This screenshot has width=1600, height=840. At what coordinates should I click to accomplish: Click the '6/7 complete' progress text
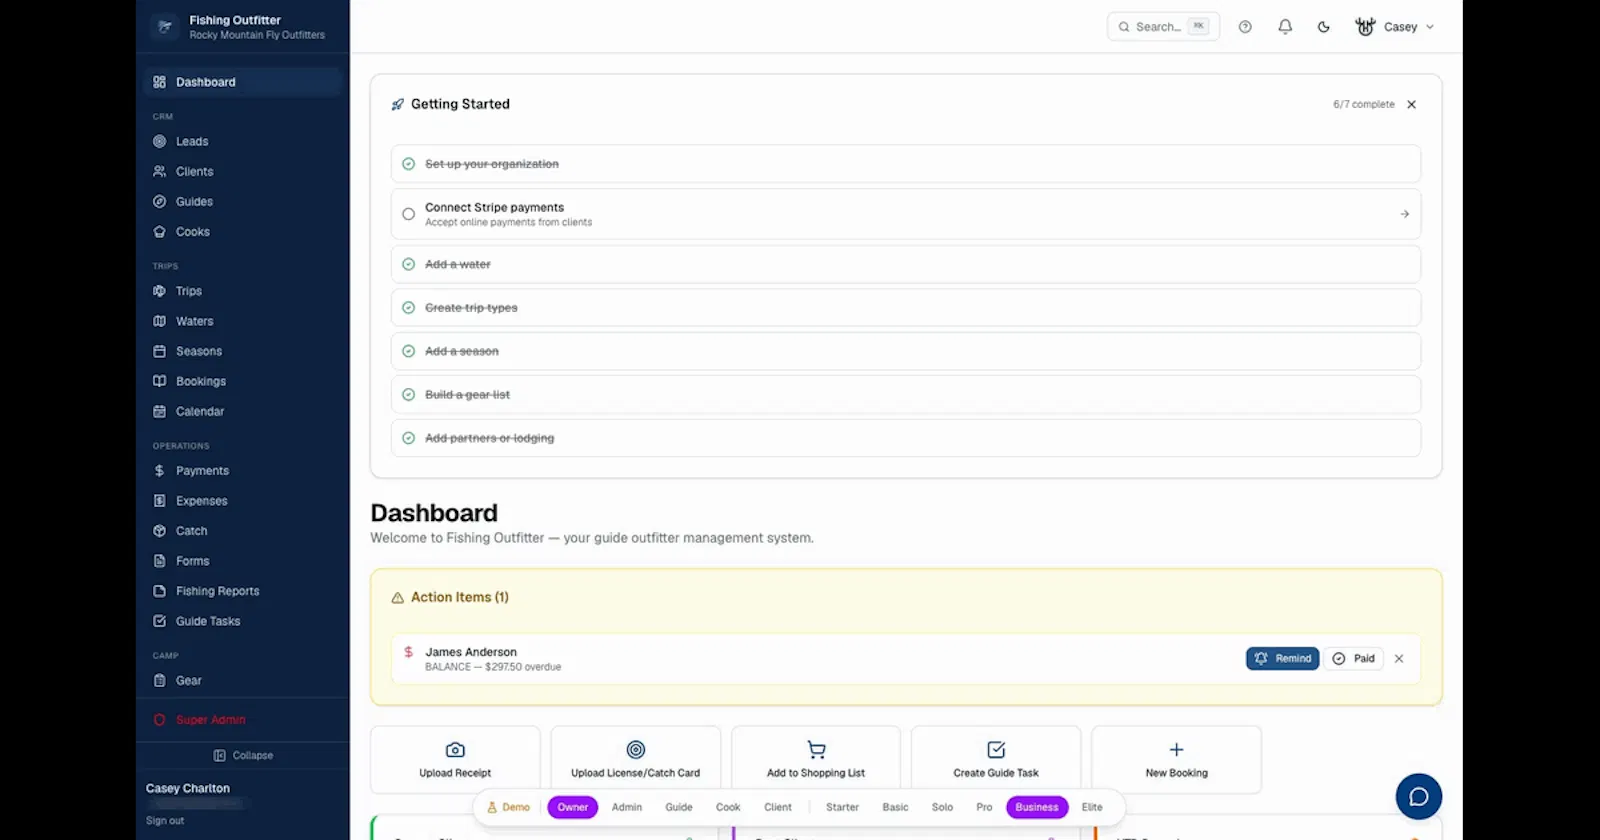[1364, 104]
